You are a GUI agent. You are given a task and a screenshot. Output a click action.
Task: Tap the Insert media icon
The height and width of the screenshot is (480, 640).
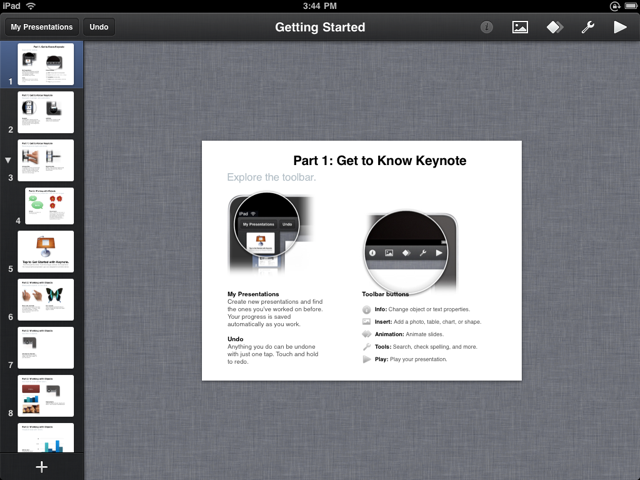(x=520, y=27)
